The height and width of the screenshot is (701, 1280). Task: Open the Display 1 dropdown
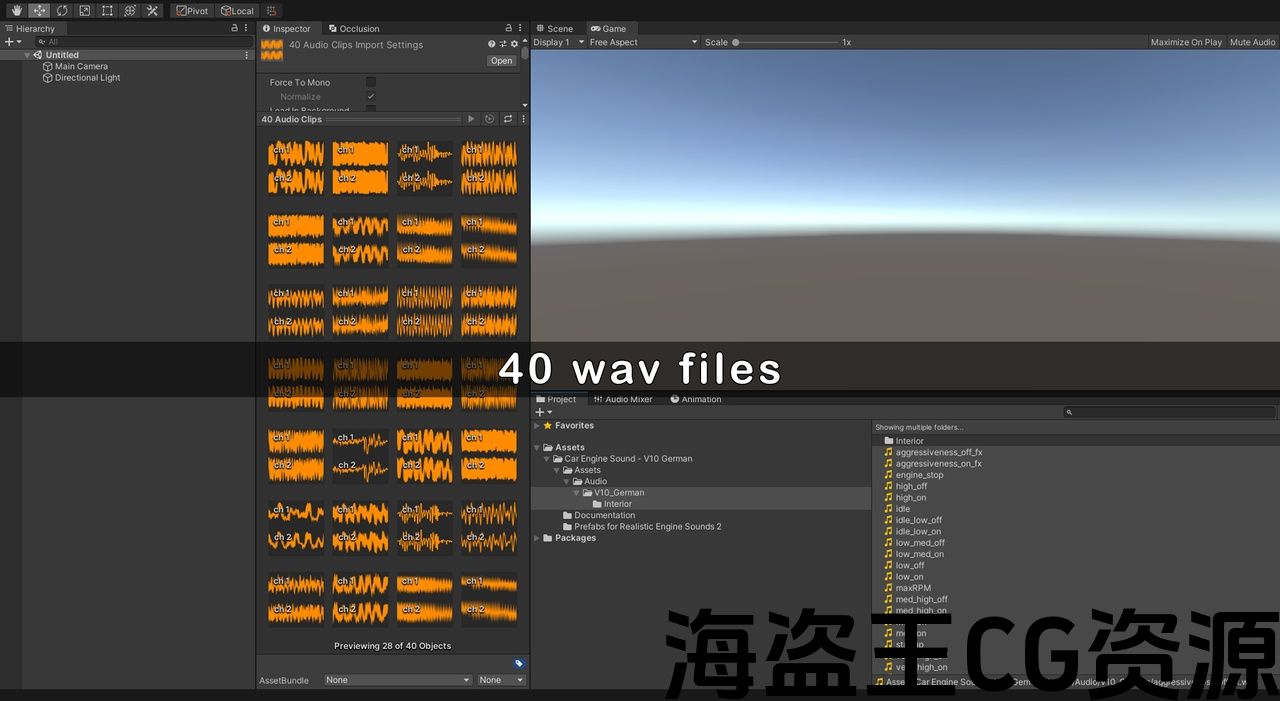(x=558, y=42)
